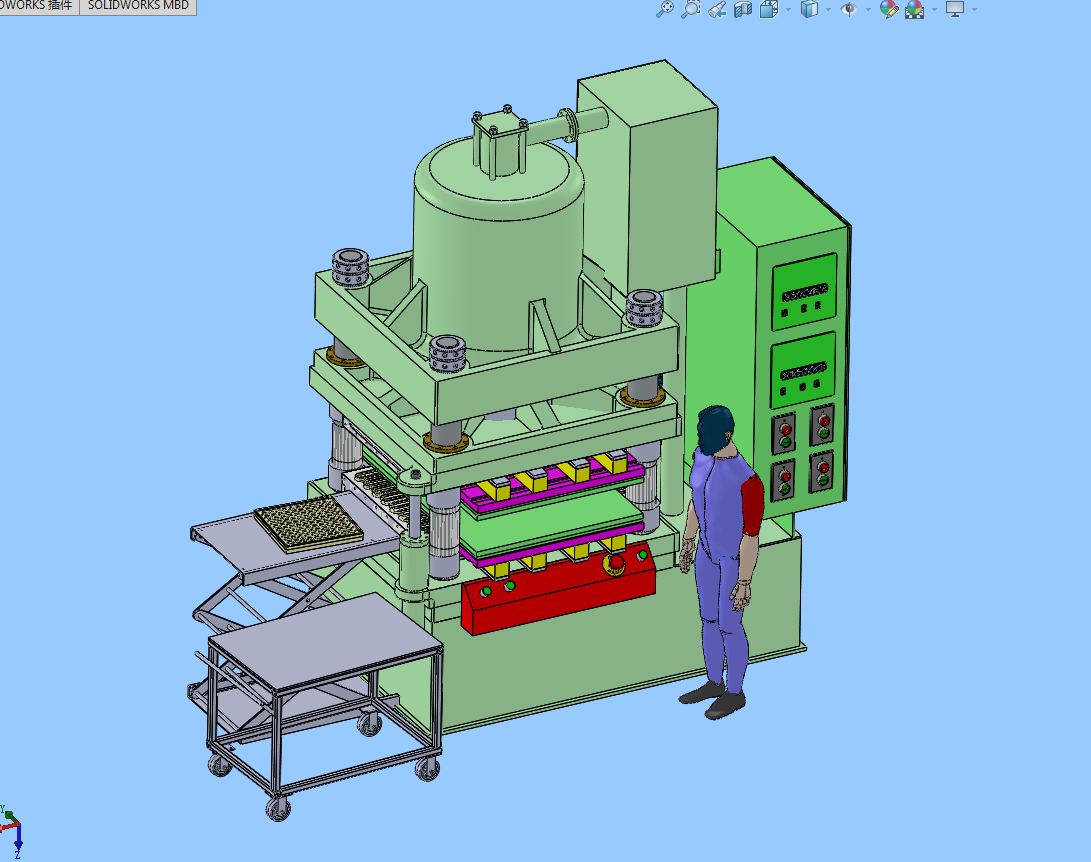Click the Display Style icon

[x=810, y=10]
